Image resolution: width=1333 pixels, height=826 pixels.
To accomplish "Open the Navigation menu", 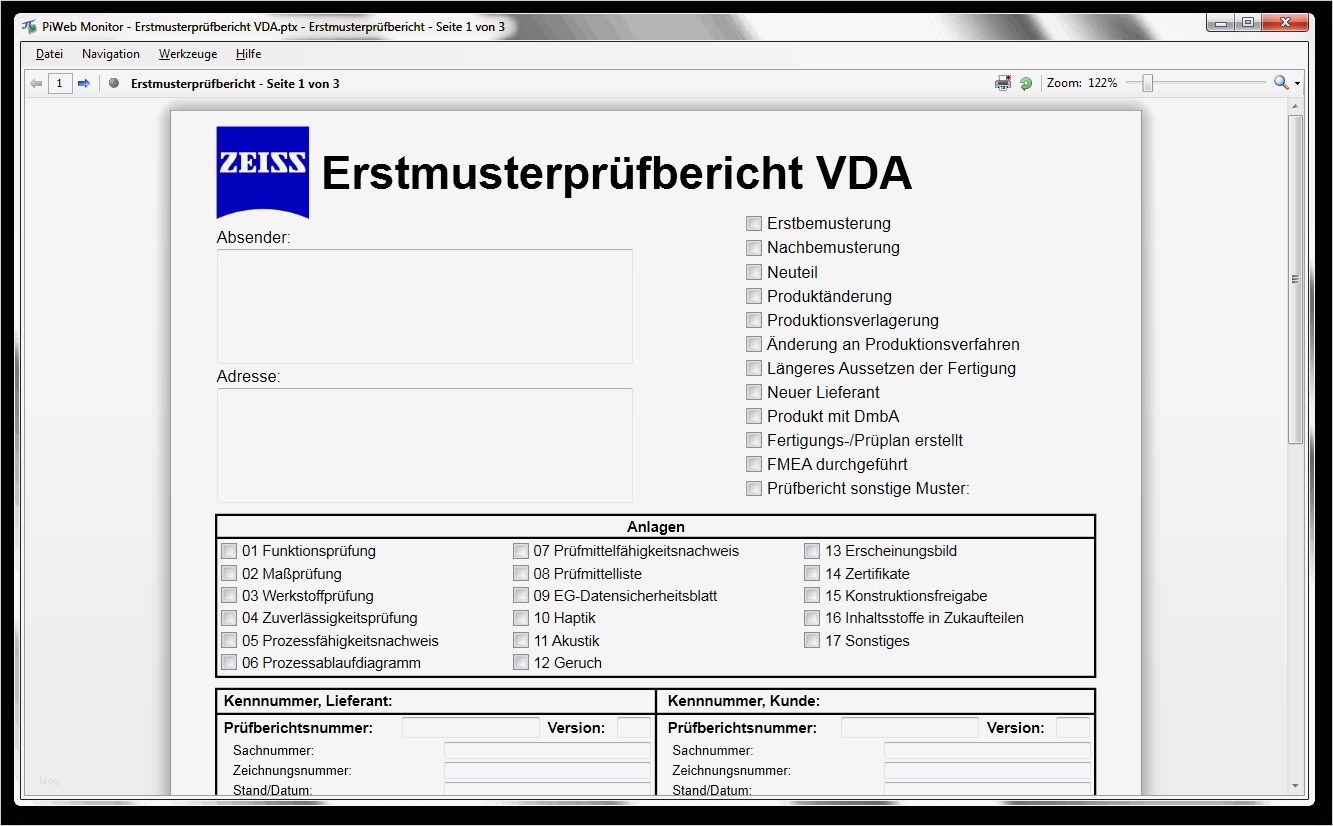I will pyautogui.click(x=111, y=54).
